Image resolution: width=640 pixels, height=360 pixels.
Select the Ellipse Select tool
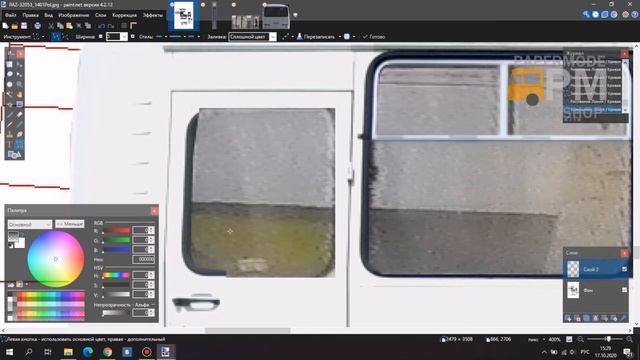click(10, 84)
